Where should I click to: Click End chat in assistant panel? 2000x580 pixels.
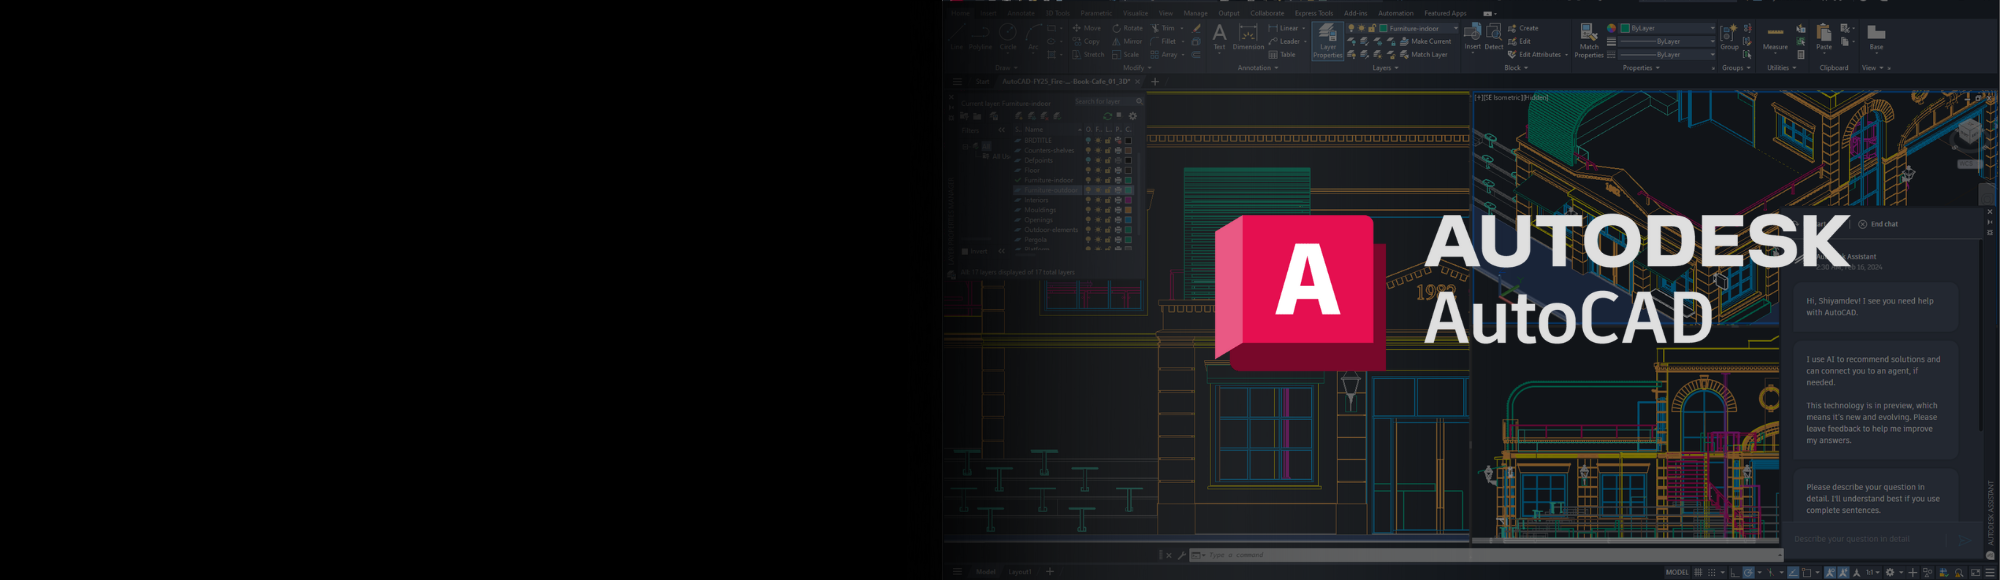tap(1878, 224)
